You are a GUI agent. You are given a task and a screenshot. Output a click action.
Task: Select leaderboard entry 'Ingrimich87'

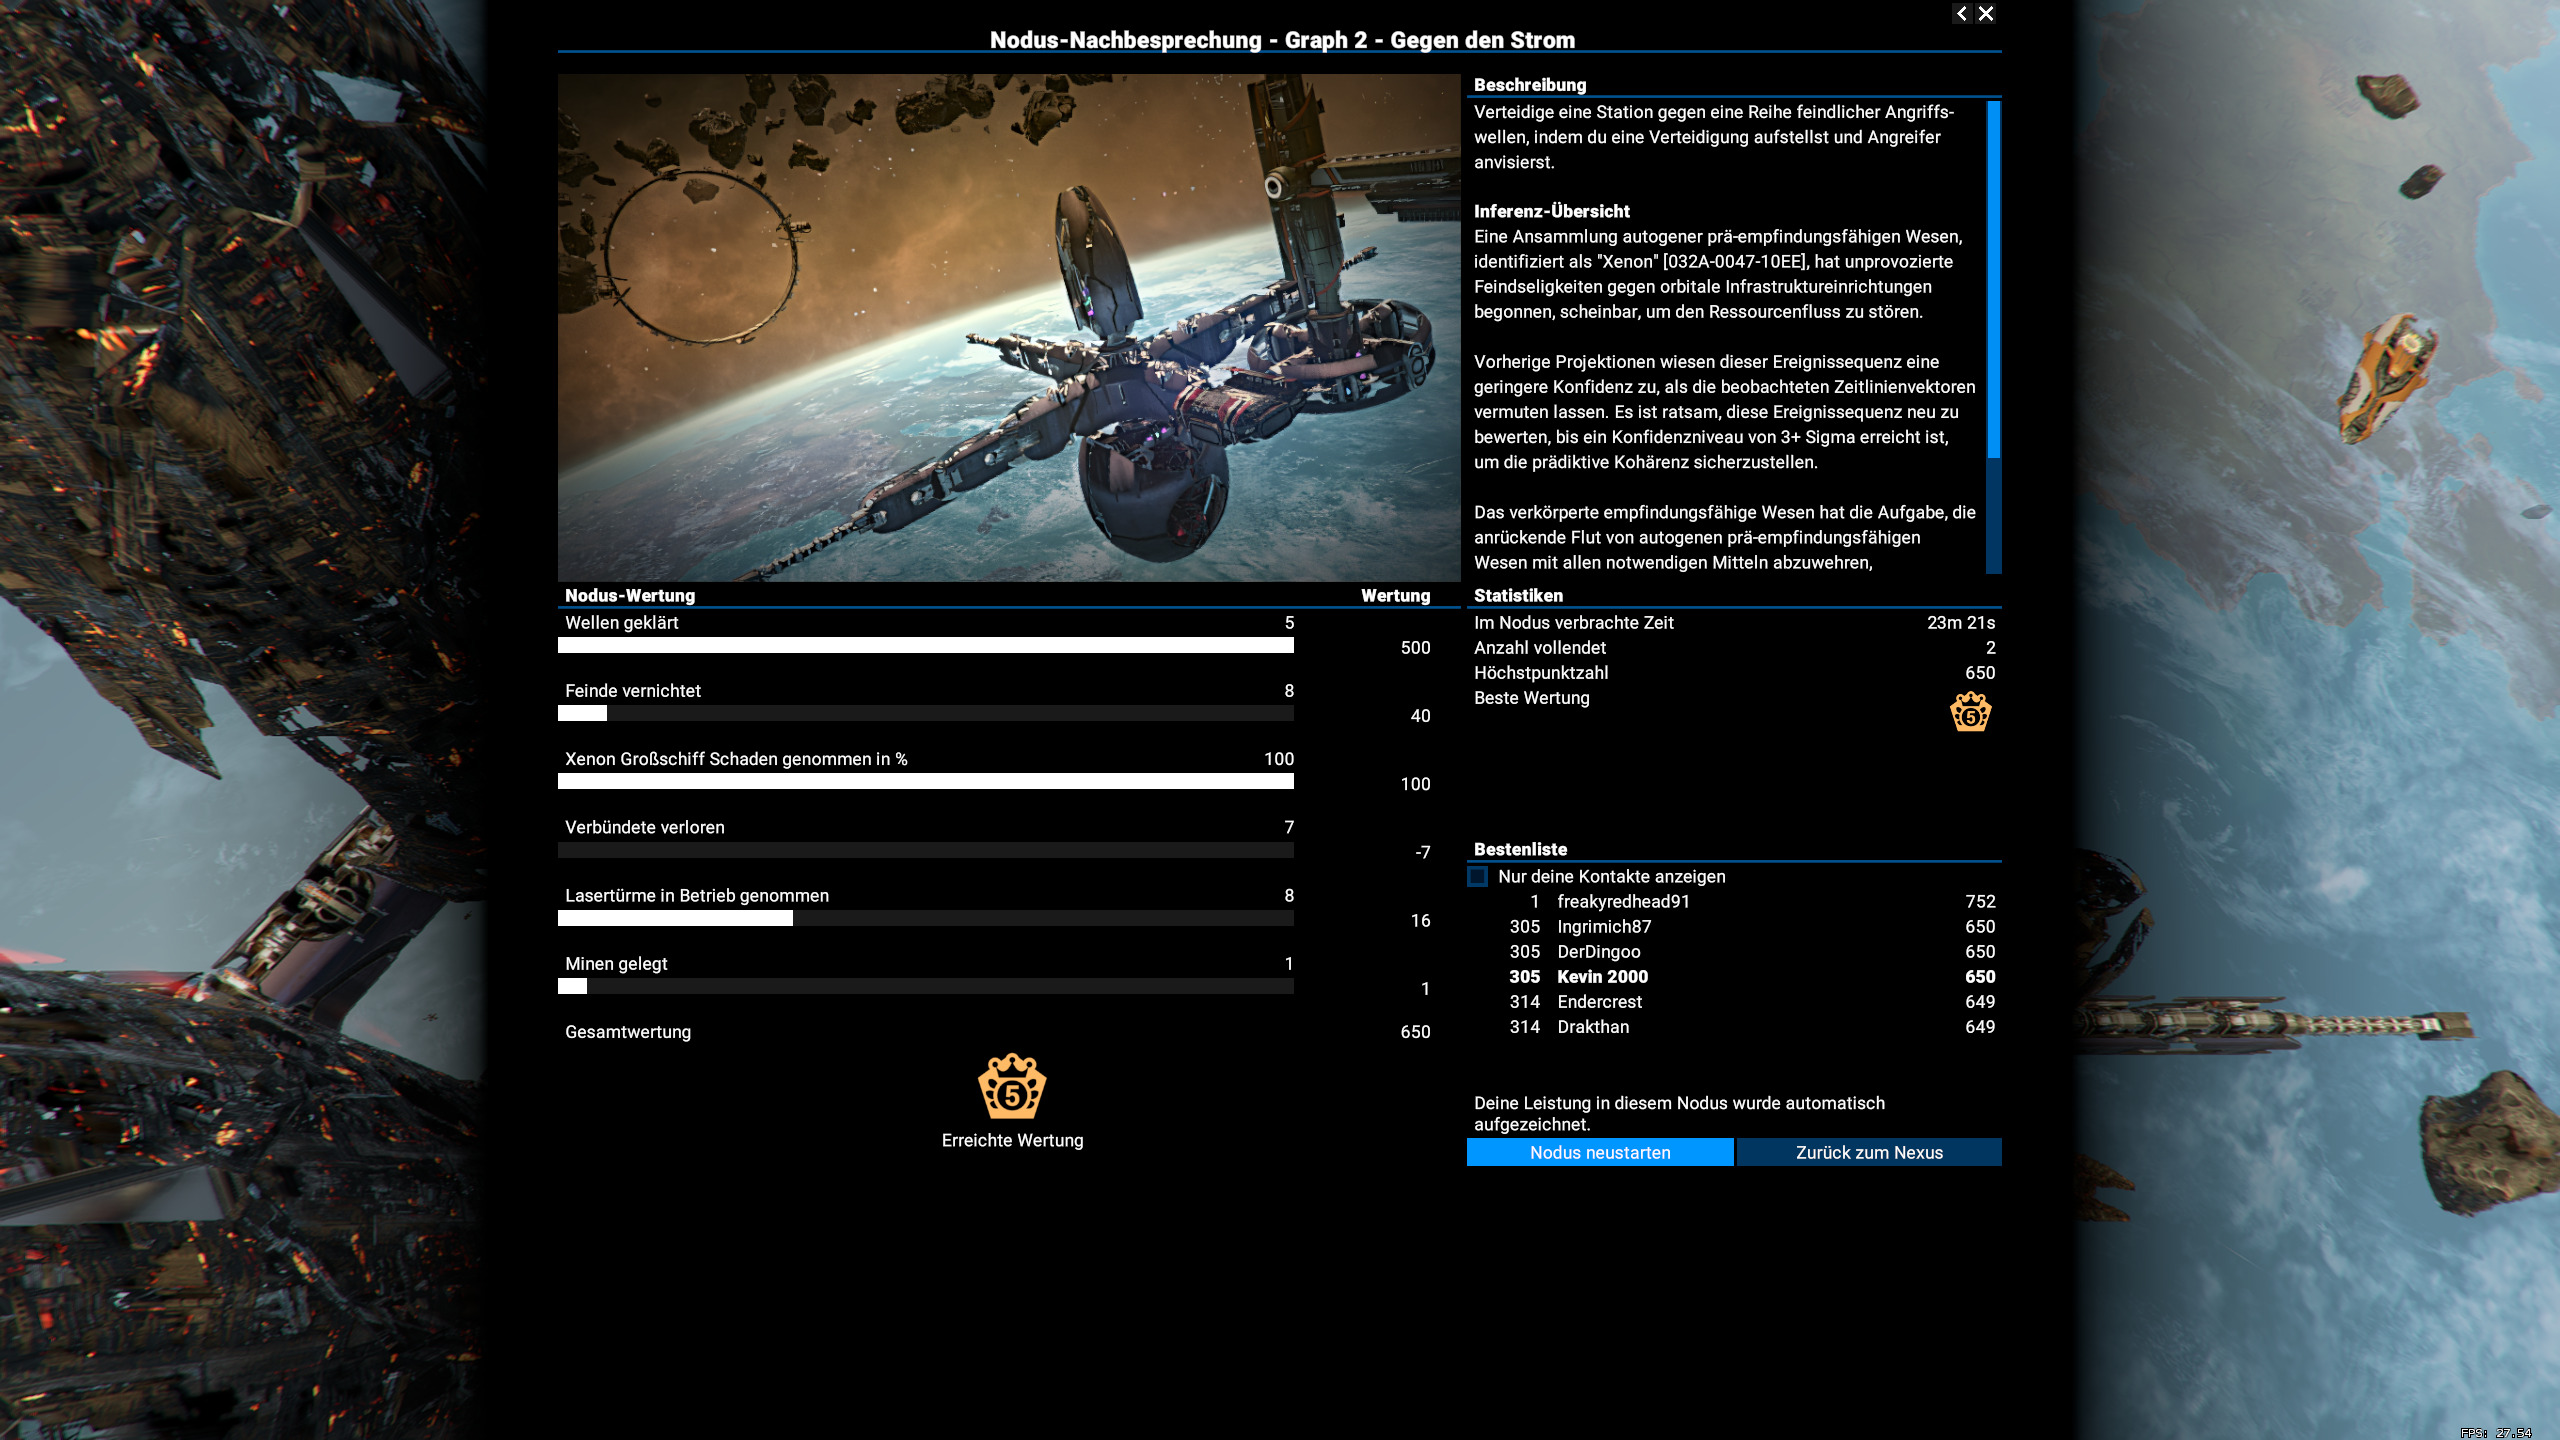(x=1734, y=927)
